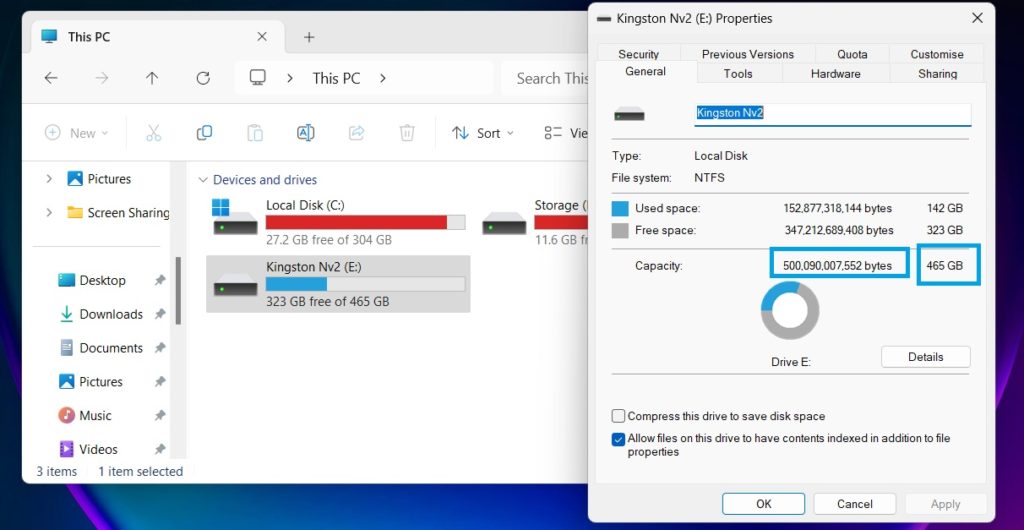Image resolution: width=1024 pixels, height=530 pixels.
Task: Open Desktop in quick access
Action: coord(102,280)
